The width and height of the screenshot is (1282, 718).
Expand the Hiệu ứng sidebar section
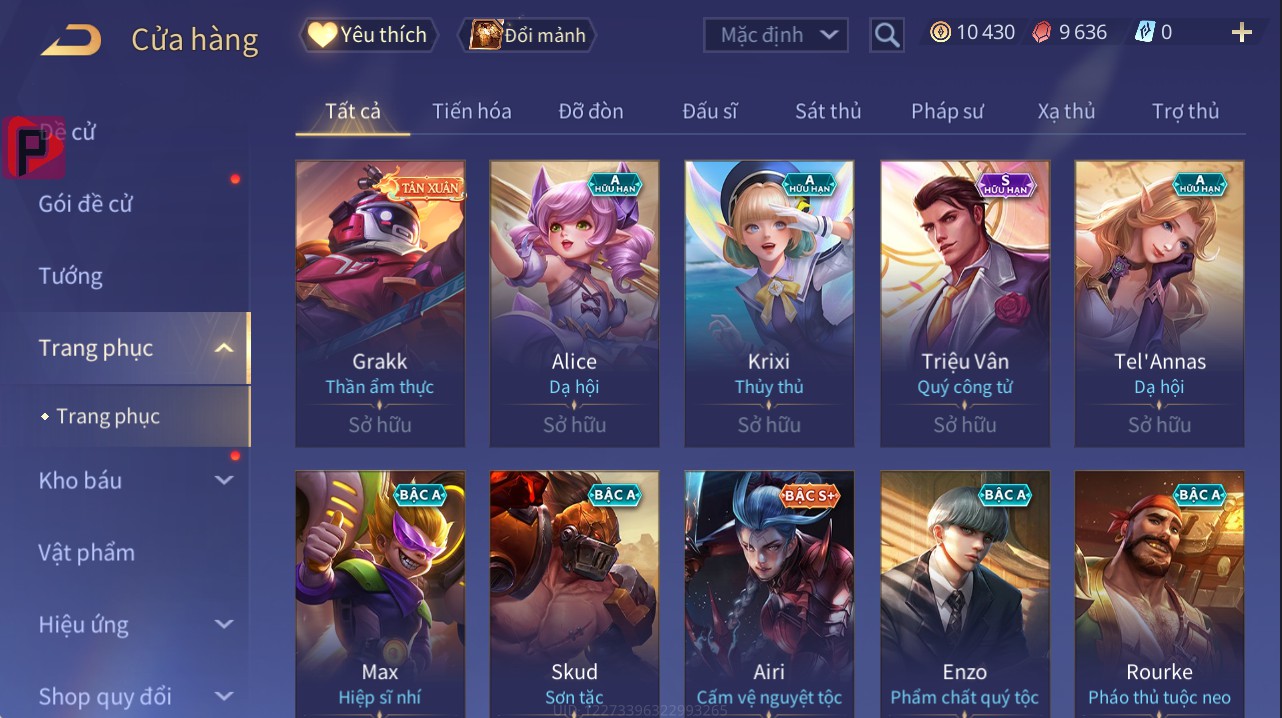click(x=225, y=625)
